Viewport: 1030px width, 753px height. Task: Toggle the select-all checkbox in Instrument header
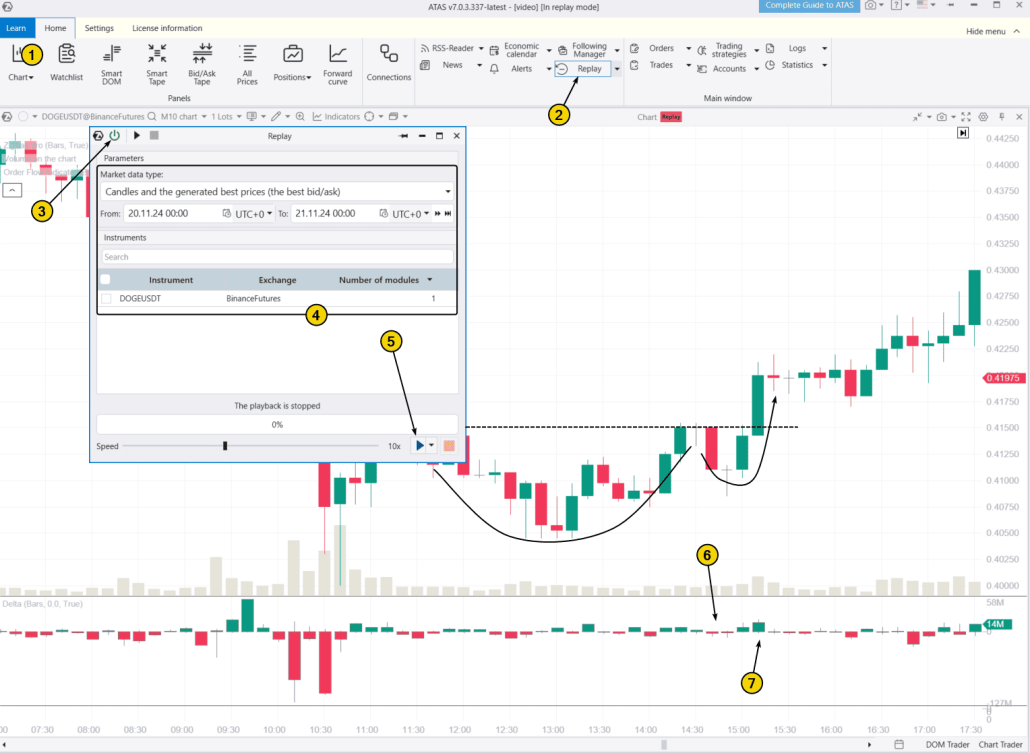click(x=106, y=280)
